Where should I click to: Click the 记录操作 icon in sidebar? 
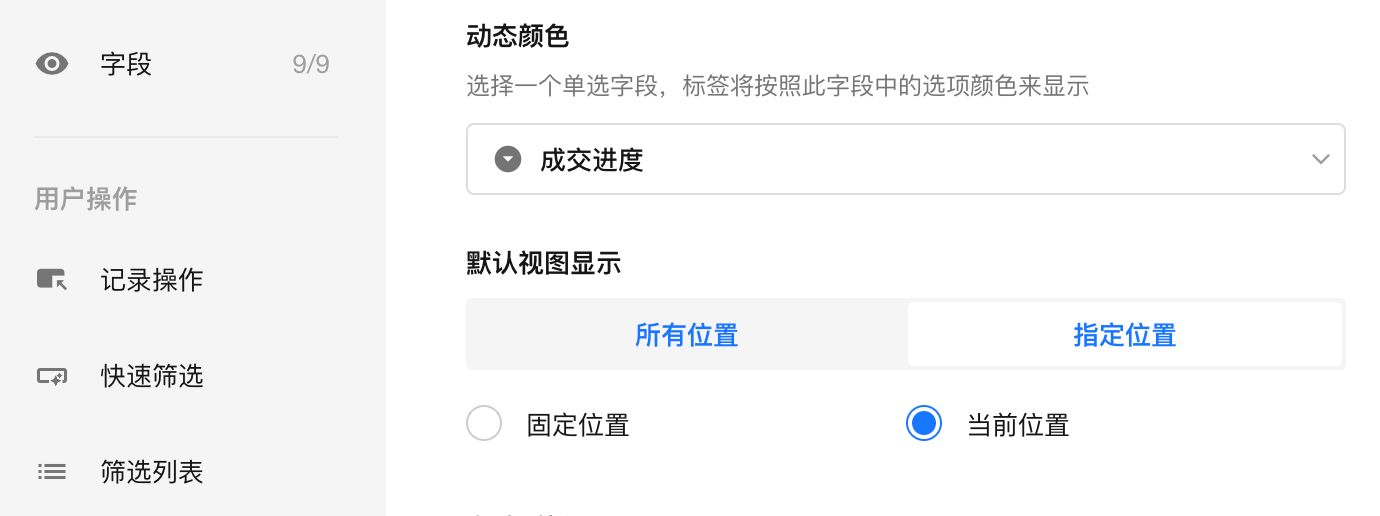(x=52, y=280)
